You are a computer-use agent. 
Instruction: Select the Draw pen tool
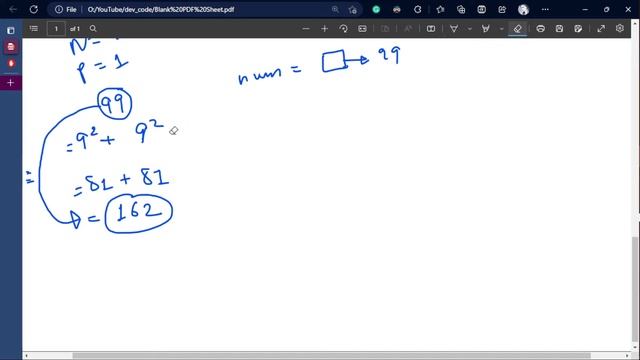pyautogui.click(x=454, y=29)
